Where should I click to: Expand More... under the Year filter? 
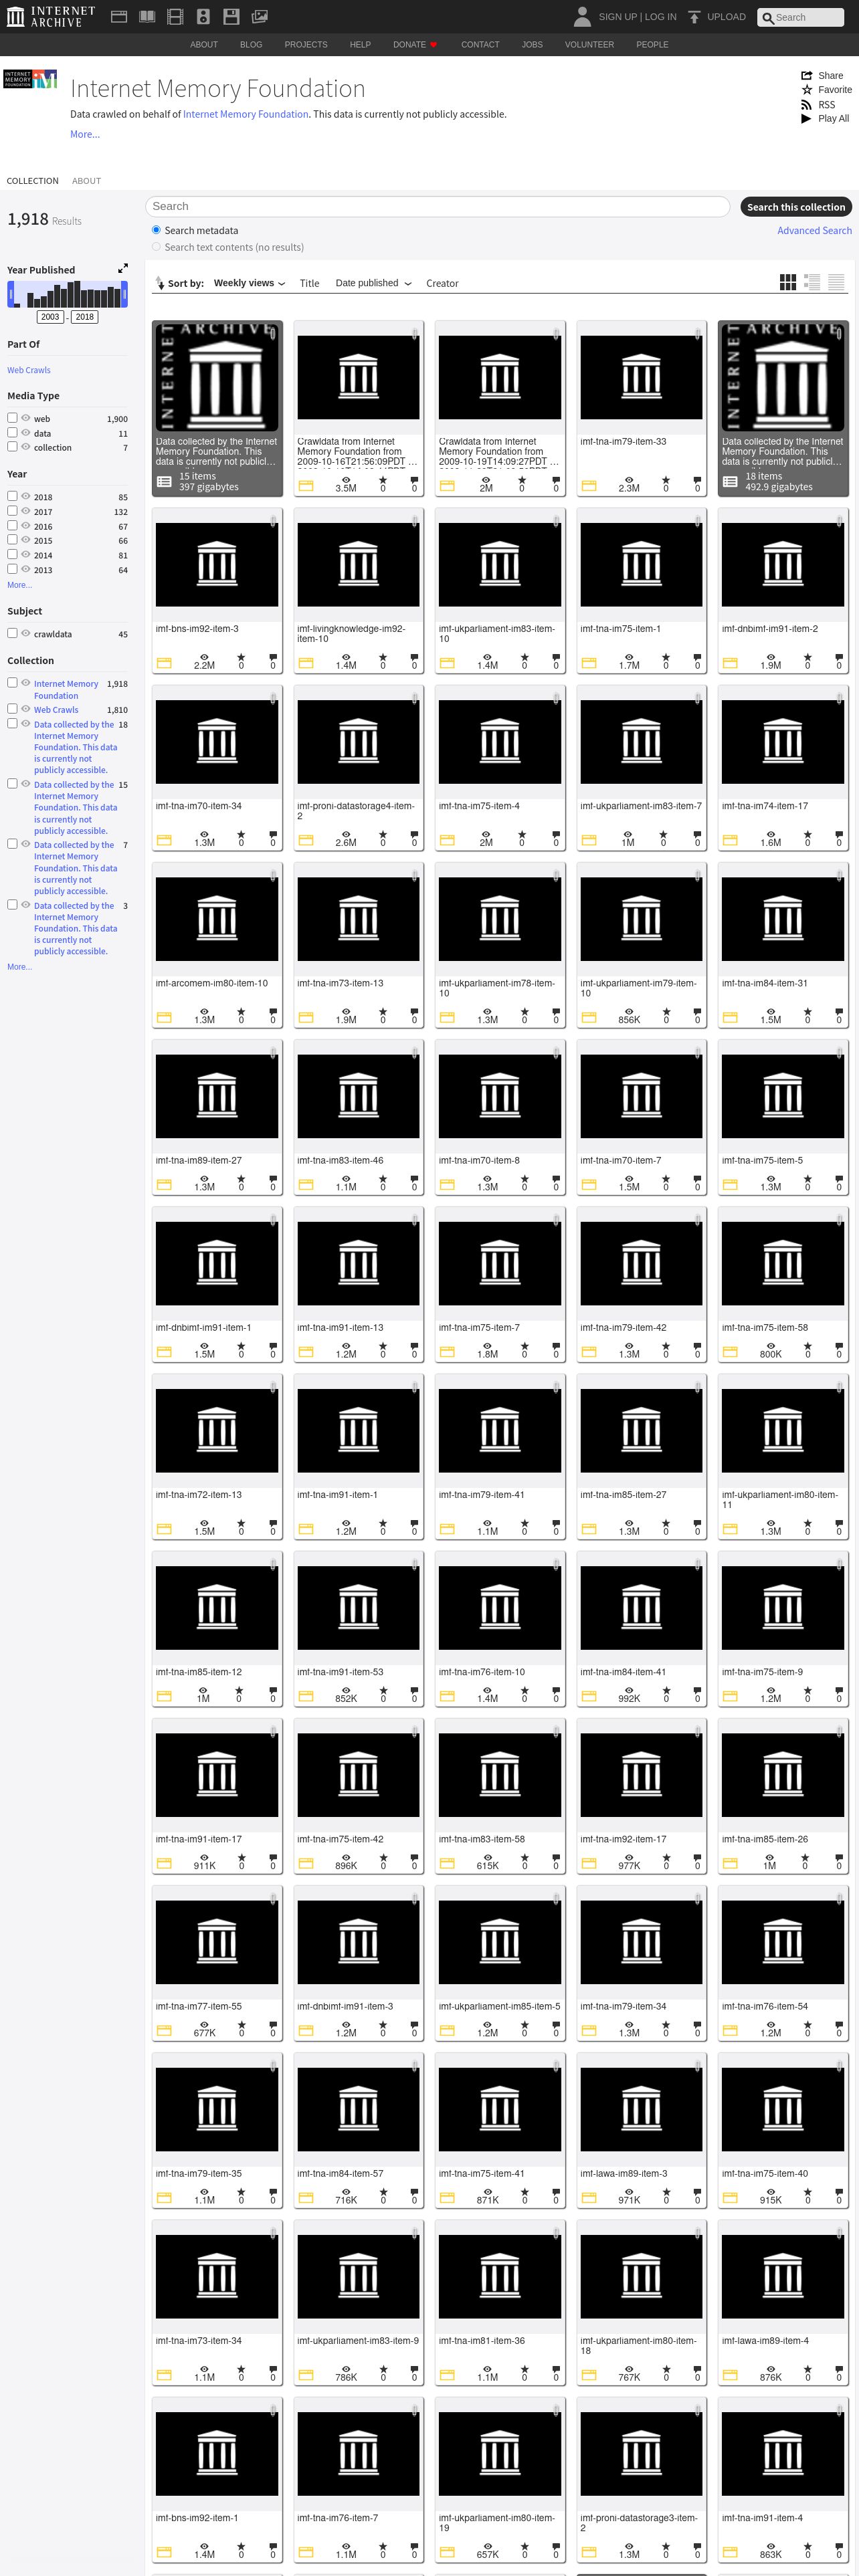pyautogui.click(x=20, y=585)
